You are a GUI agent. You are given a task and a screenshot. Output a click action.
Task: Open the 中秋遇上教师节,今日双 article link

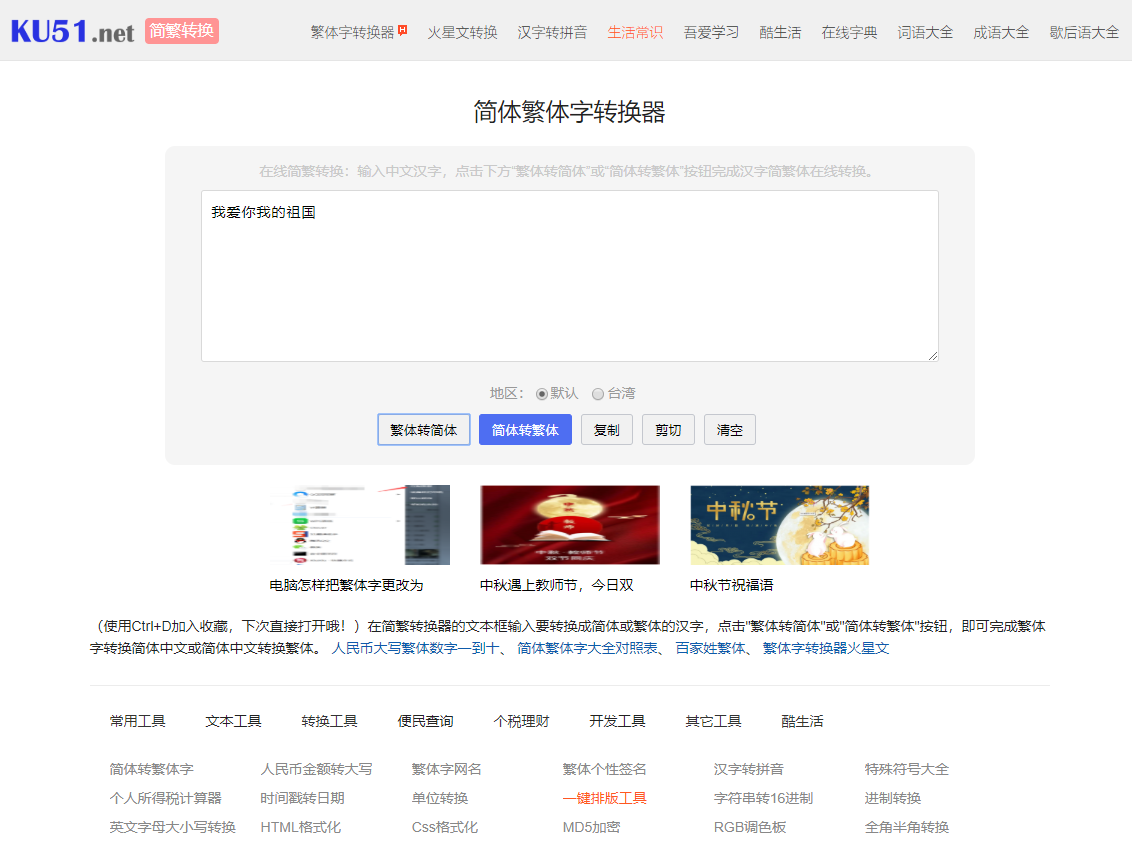(x=557, y=585)
